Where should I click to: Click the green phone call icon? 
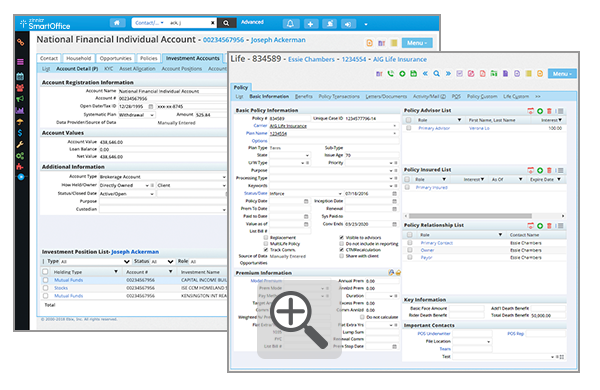390,73
